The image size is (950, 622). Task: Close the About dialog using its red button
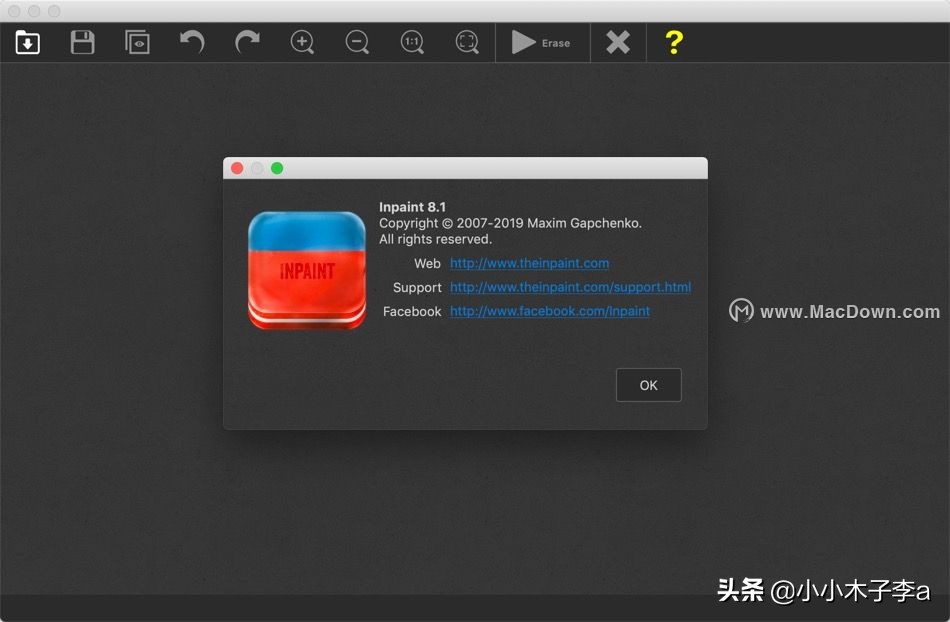coord(237,168)
